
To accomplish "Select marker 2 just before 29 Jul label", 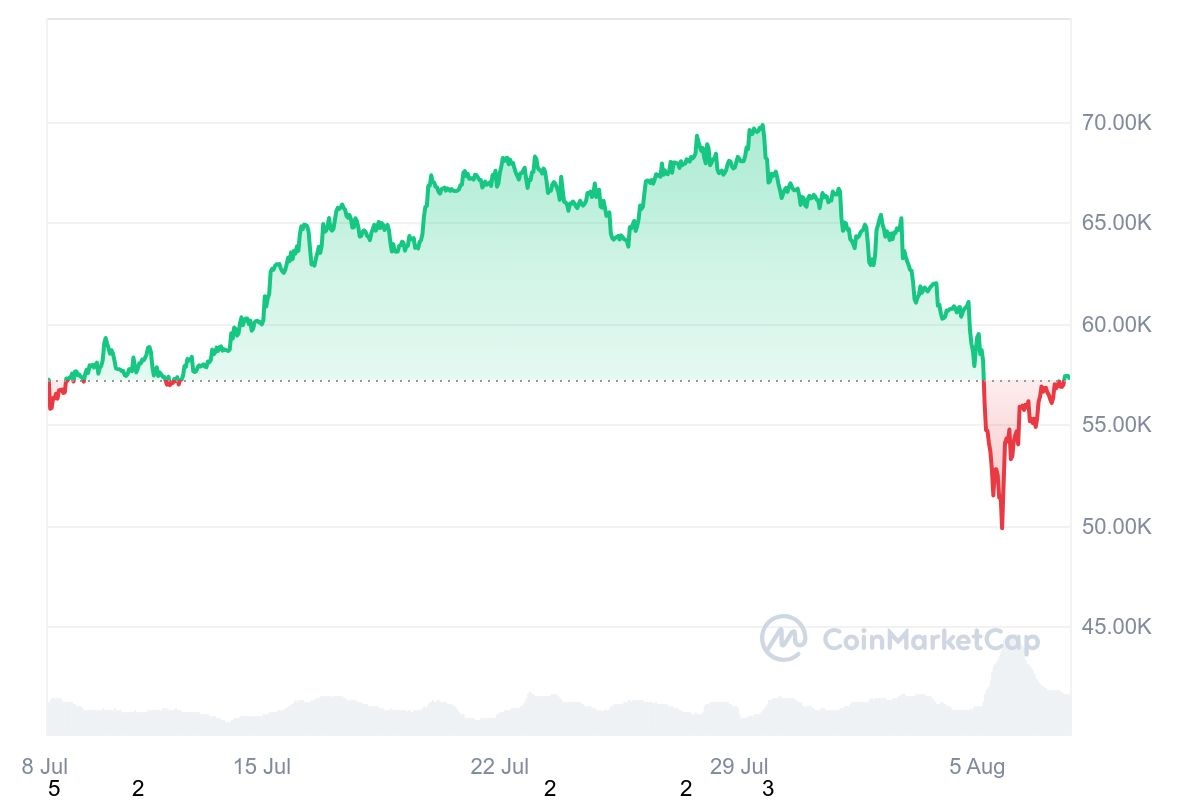I will [686, 789].
